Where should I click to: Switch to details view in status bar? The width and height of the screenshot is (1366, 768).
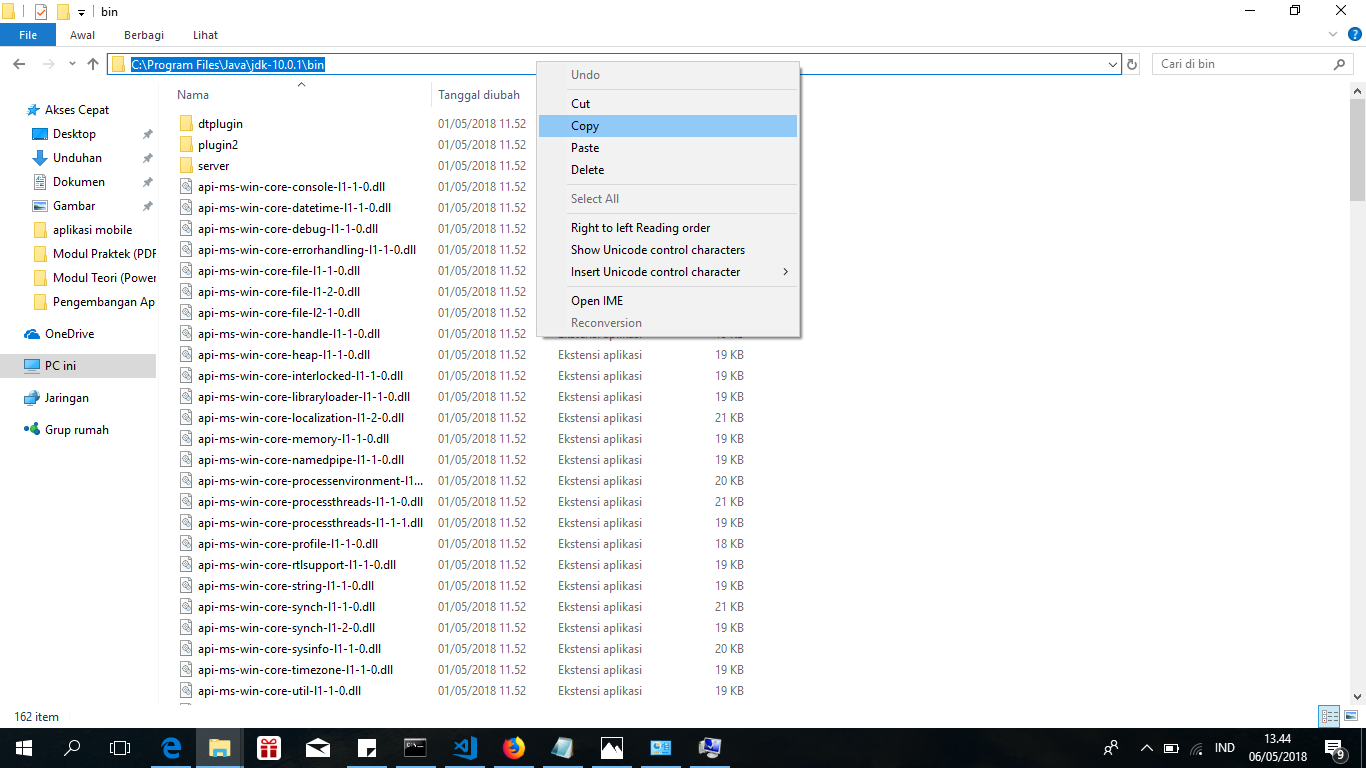click(1330, 716)
